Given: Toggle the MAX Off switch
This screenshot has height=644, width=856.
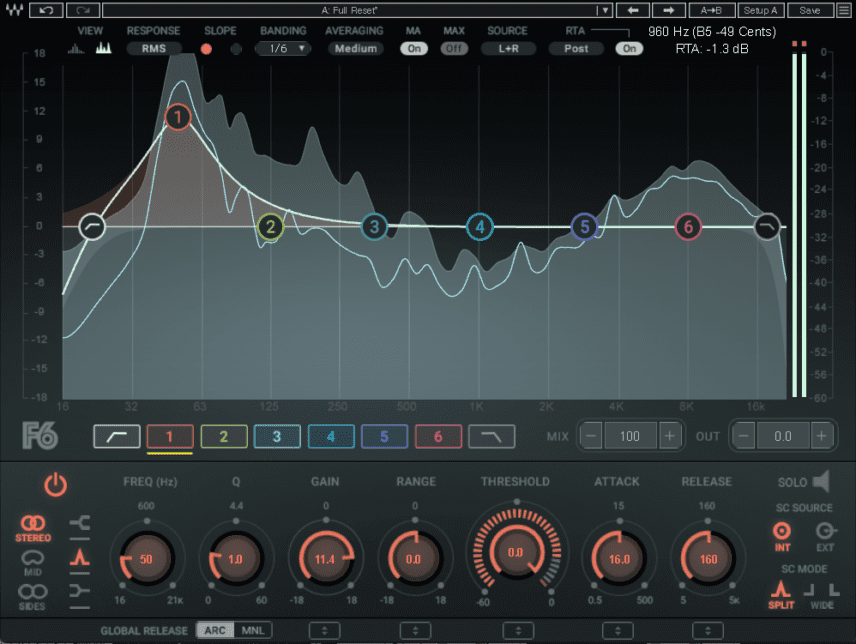Looking at the screenshot, I should 454,49.
